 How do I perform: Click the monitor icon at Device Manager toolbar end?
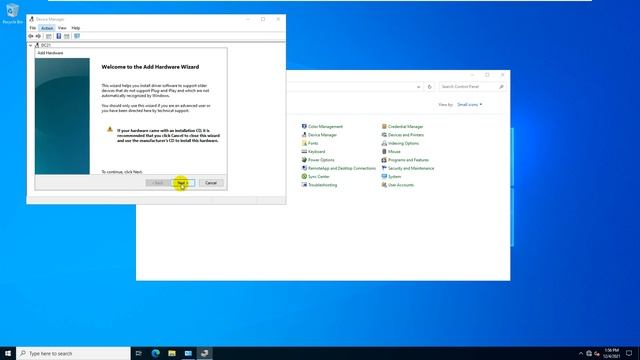click(x=77, y=36)
